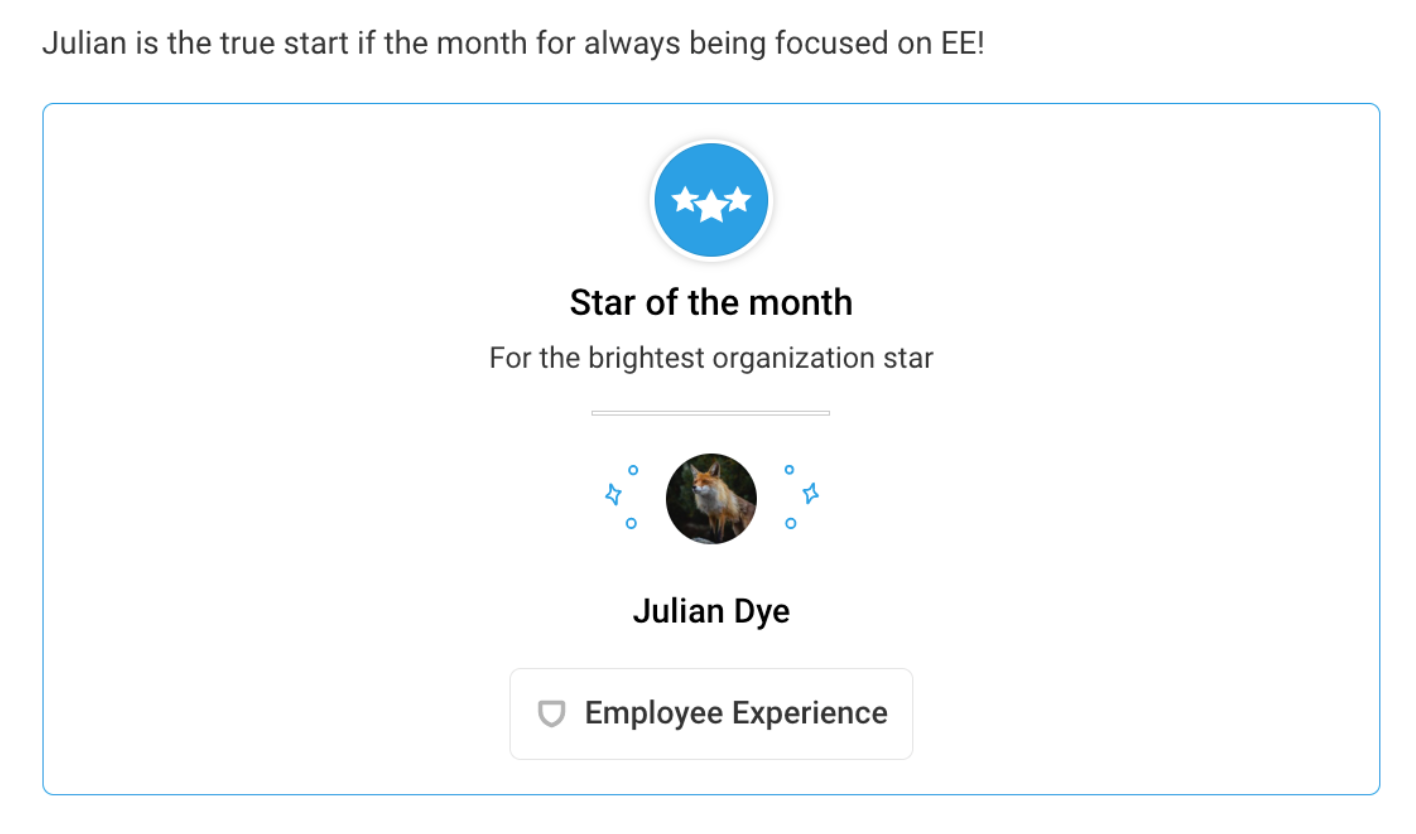
Task: Open the fox profile picture
Action: point(711,498)
